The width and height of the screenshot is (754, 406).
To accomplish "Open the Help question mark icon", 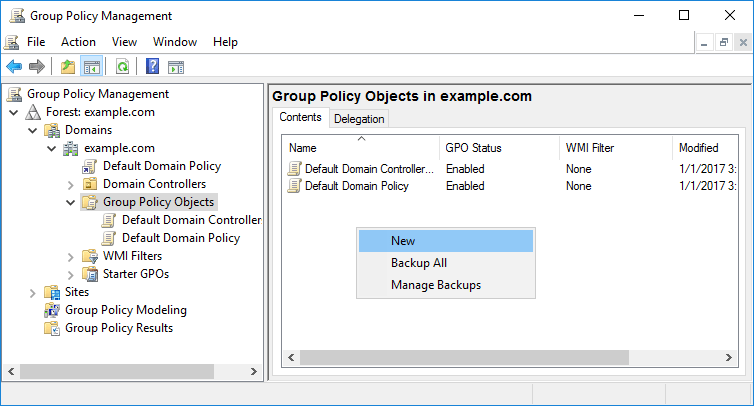I will point(152,66).
